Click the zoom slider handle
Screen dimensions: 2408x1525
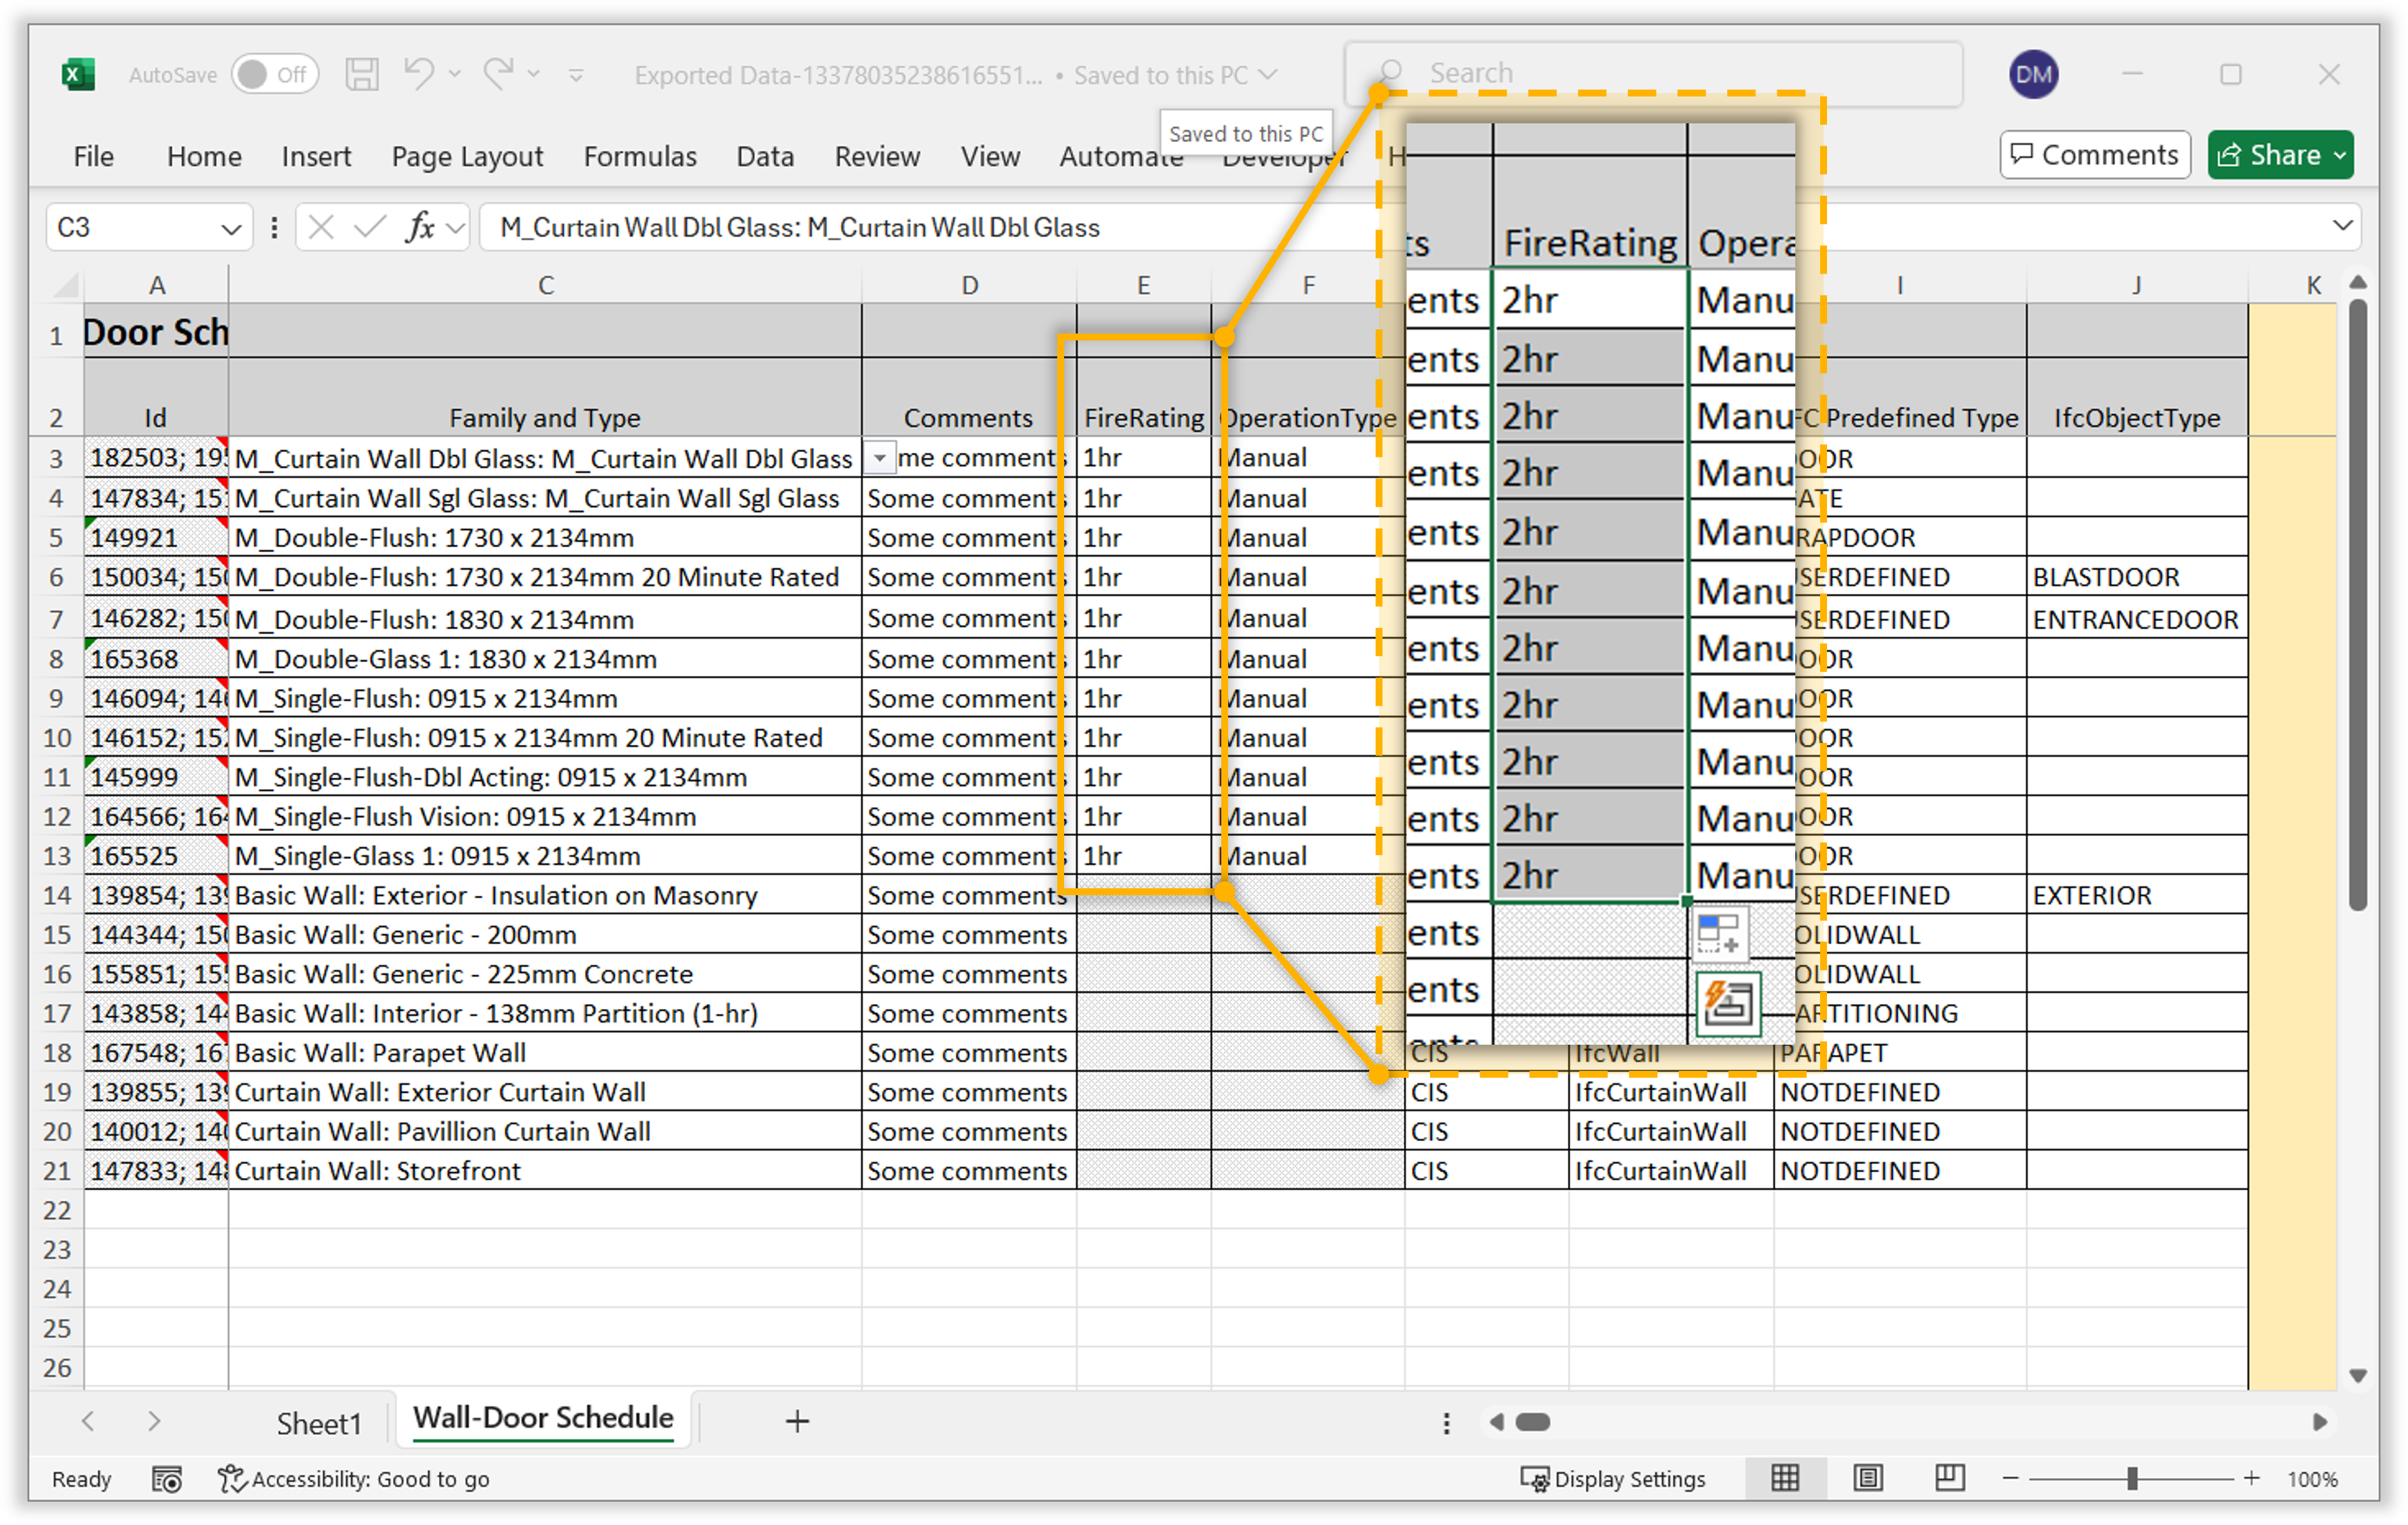pyautogui.click(x=2133, y=1478)
